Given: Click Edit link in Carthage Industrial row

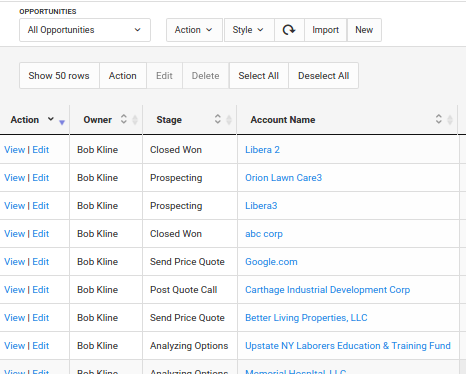Looking at the screenshot, I should tap(41, 290).
